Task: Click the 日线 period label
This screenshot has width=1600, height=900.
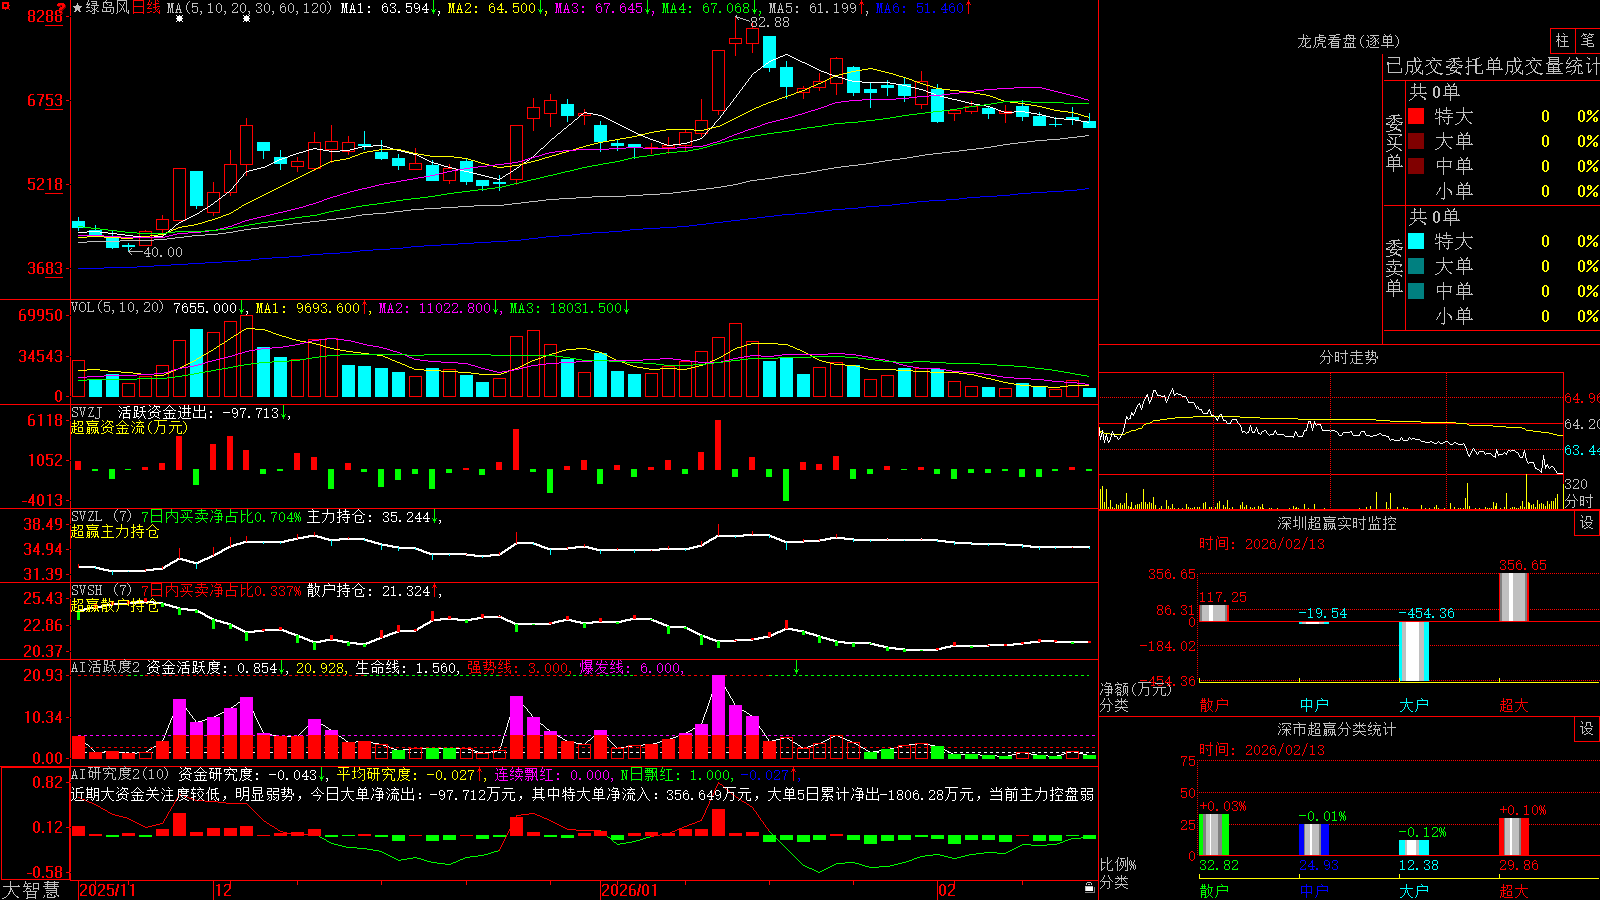Action: (146, 8)
